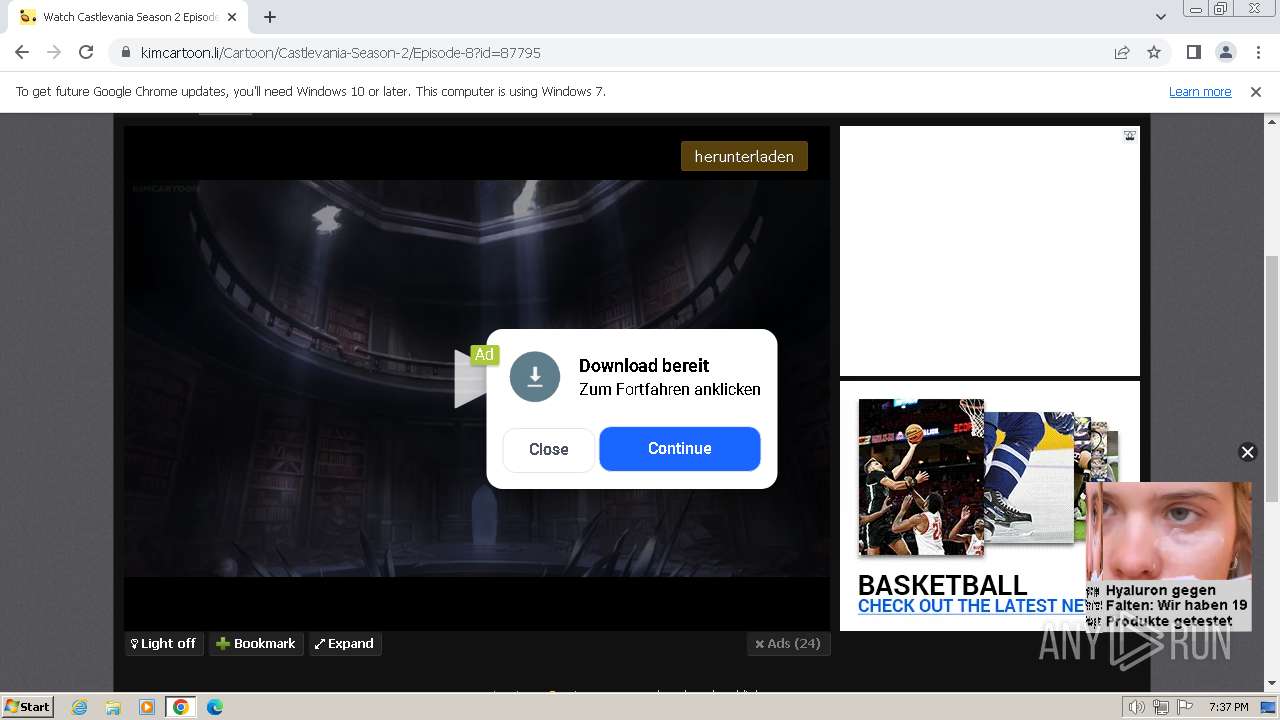Open the Chrome side panel icon
The width and height of the screenshot is (1280, 720).
coord(1193,52)
